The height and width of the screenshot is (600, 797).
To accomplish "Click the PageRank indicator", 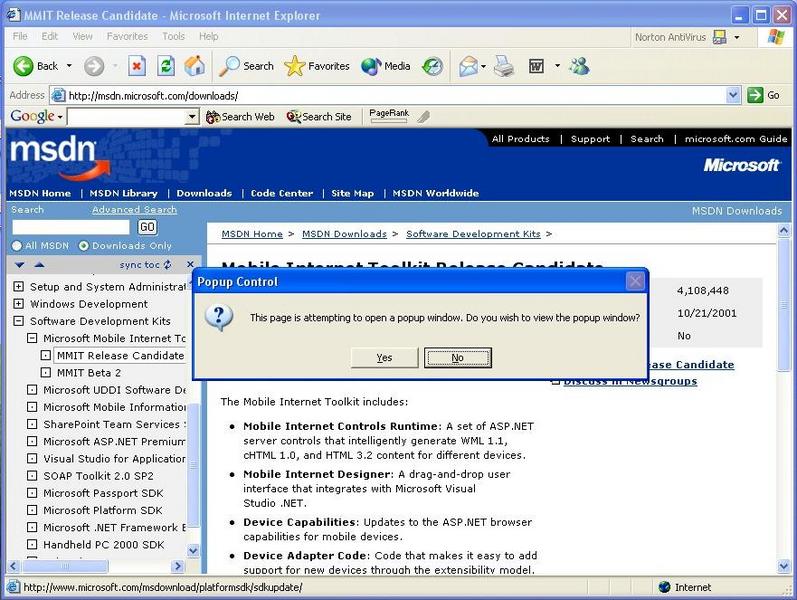I will coord(389,115).
